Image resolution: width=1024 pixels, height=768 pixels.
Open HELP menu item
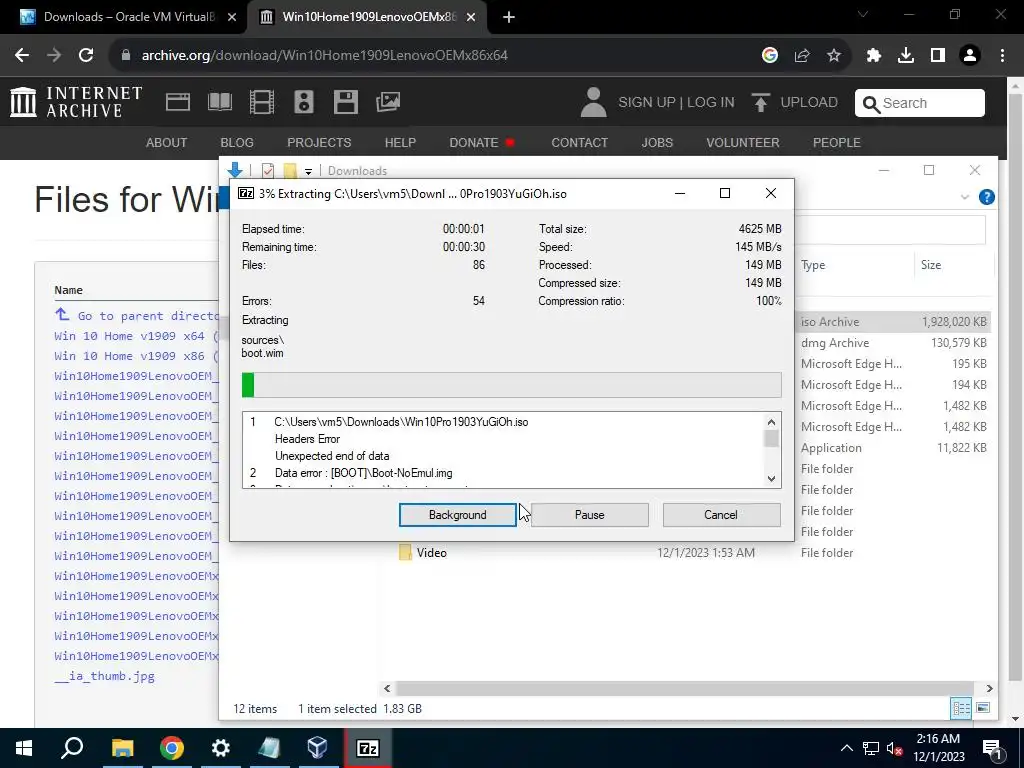tap(400, 142)
